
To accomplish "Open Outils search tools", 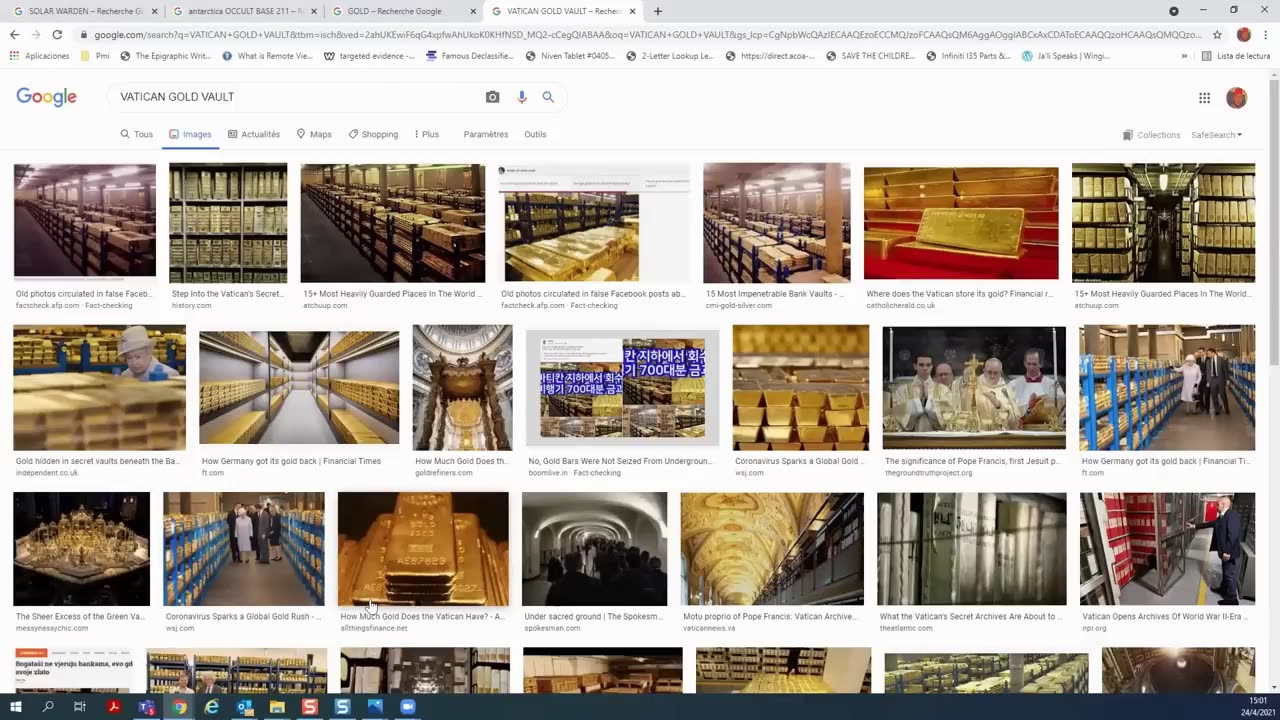I will click(x=535, y=134).
